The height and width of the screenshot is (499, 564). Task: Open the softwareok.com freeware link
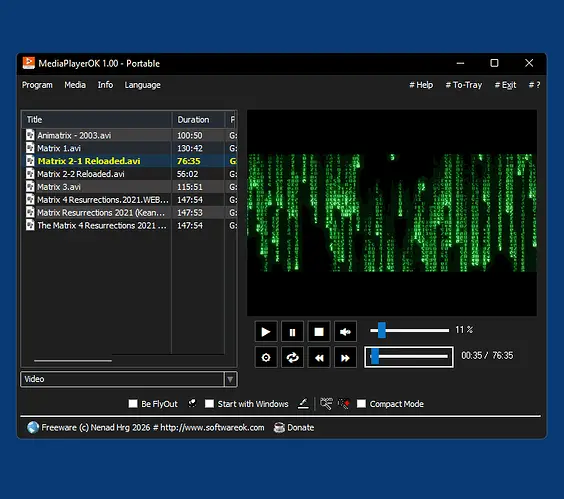(x=153, y=427)
